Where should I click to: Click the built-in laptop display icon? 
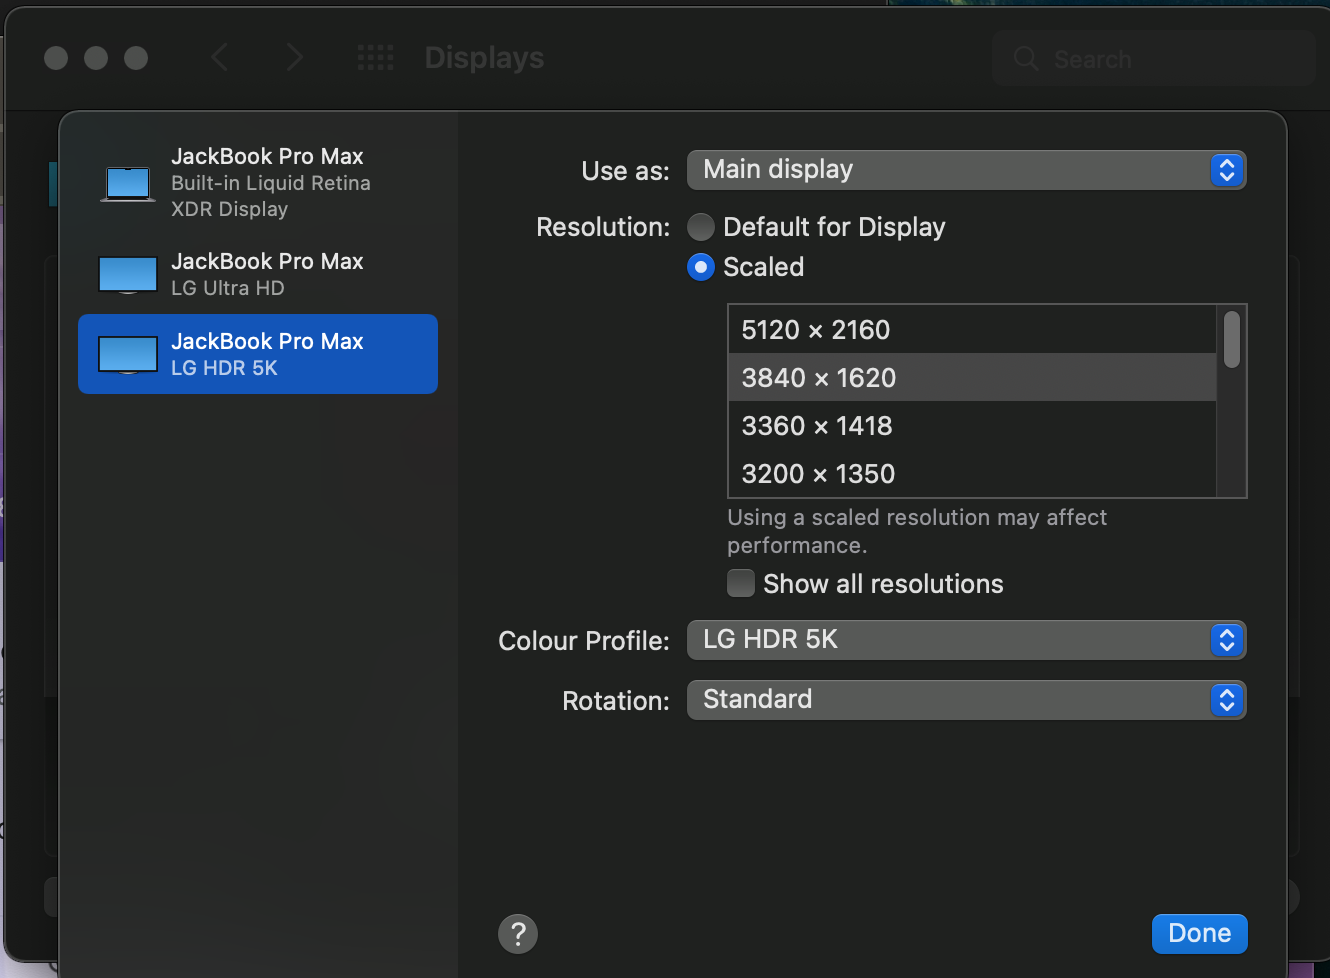click(x=128, y=184)
